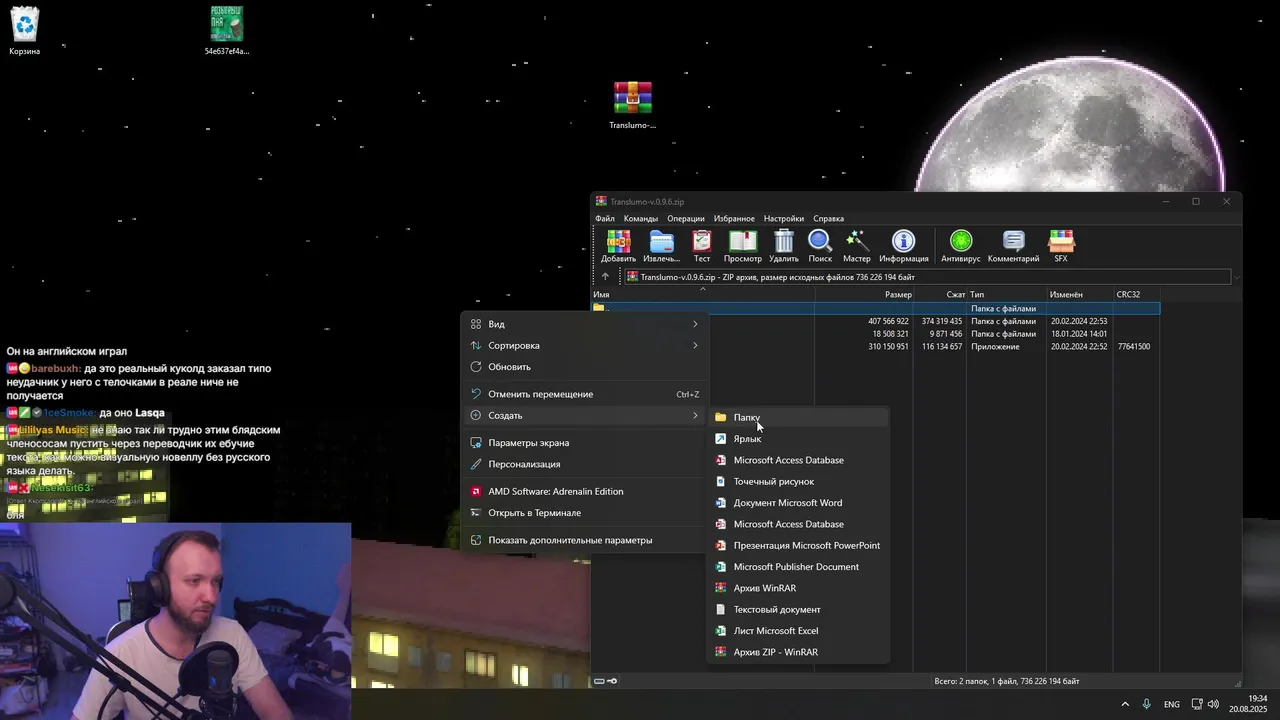Switch ENG input language indicator
The width and height of the screenshot is (1280, 720).
point(1171,704)
